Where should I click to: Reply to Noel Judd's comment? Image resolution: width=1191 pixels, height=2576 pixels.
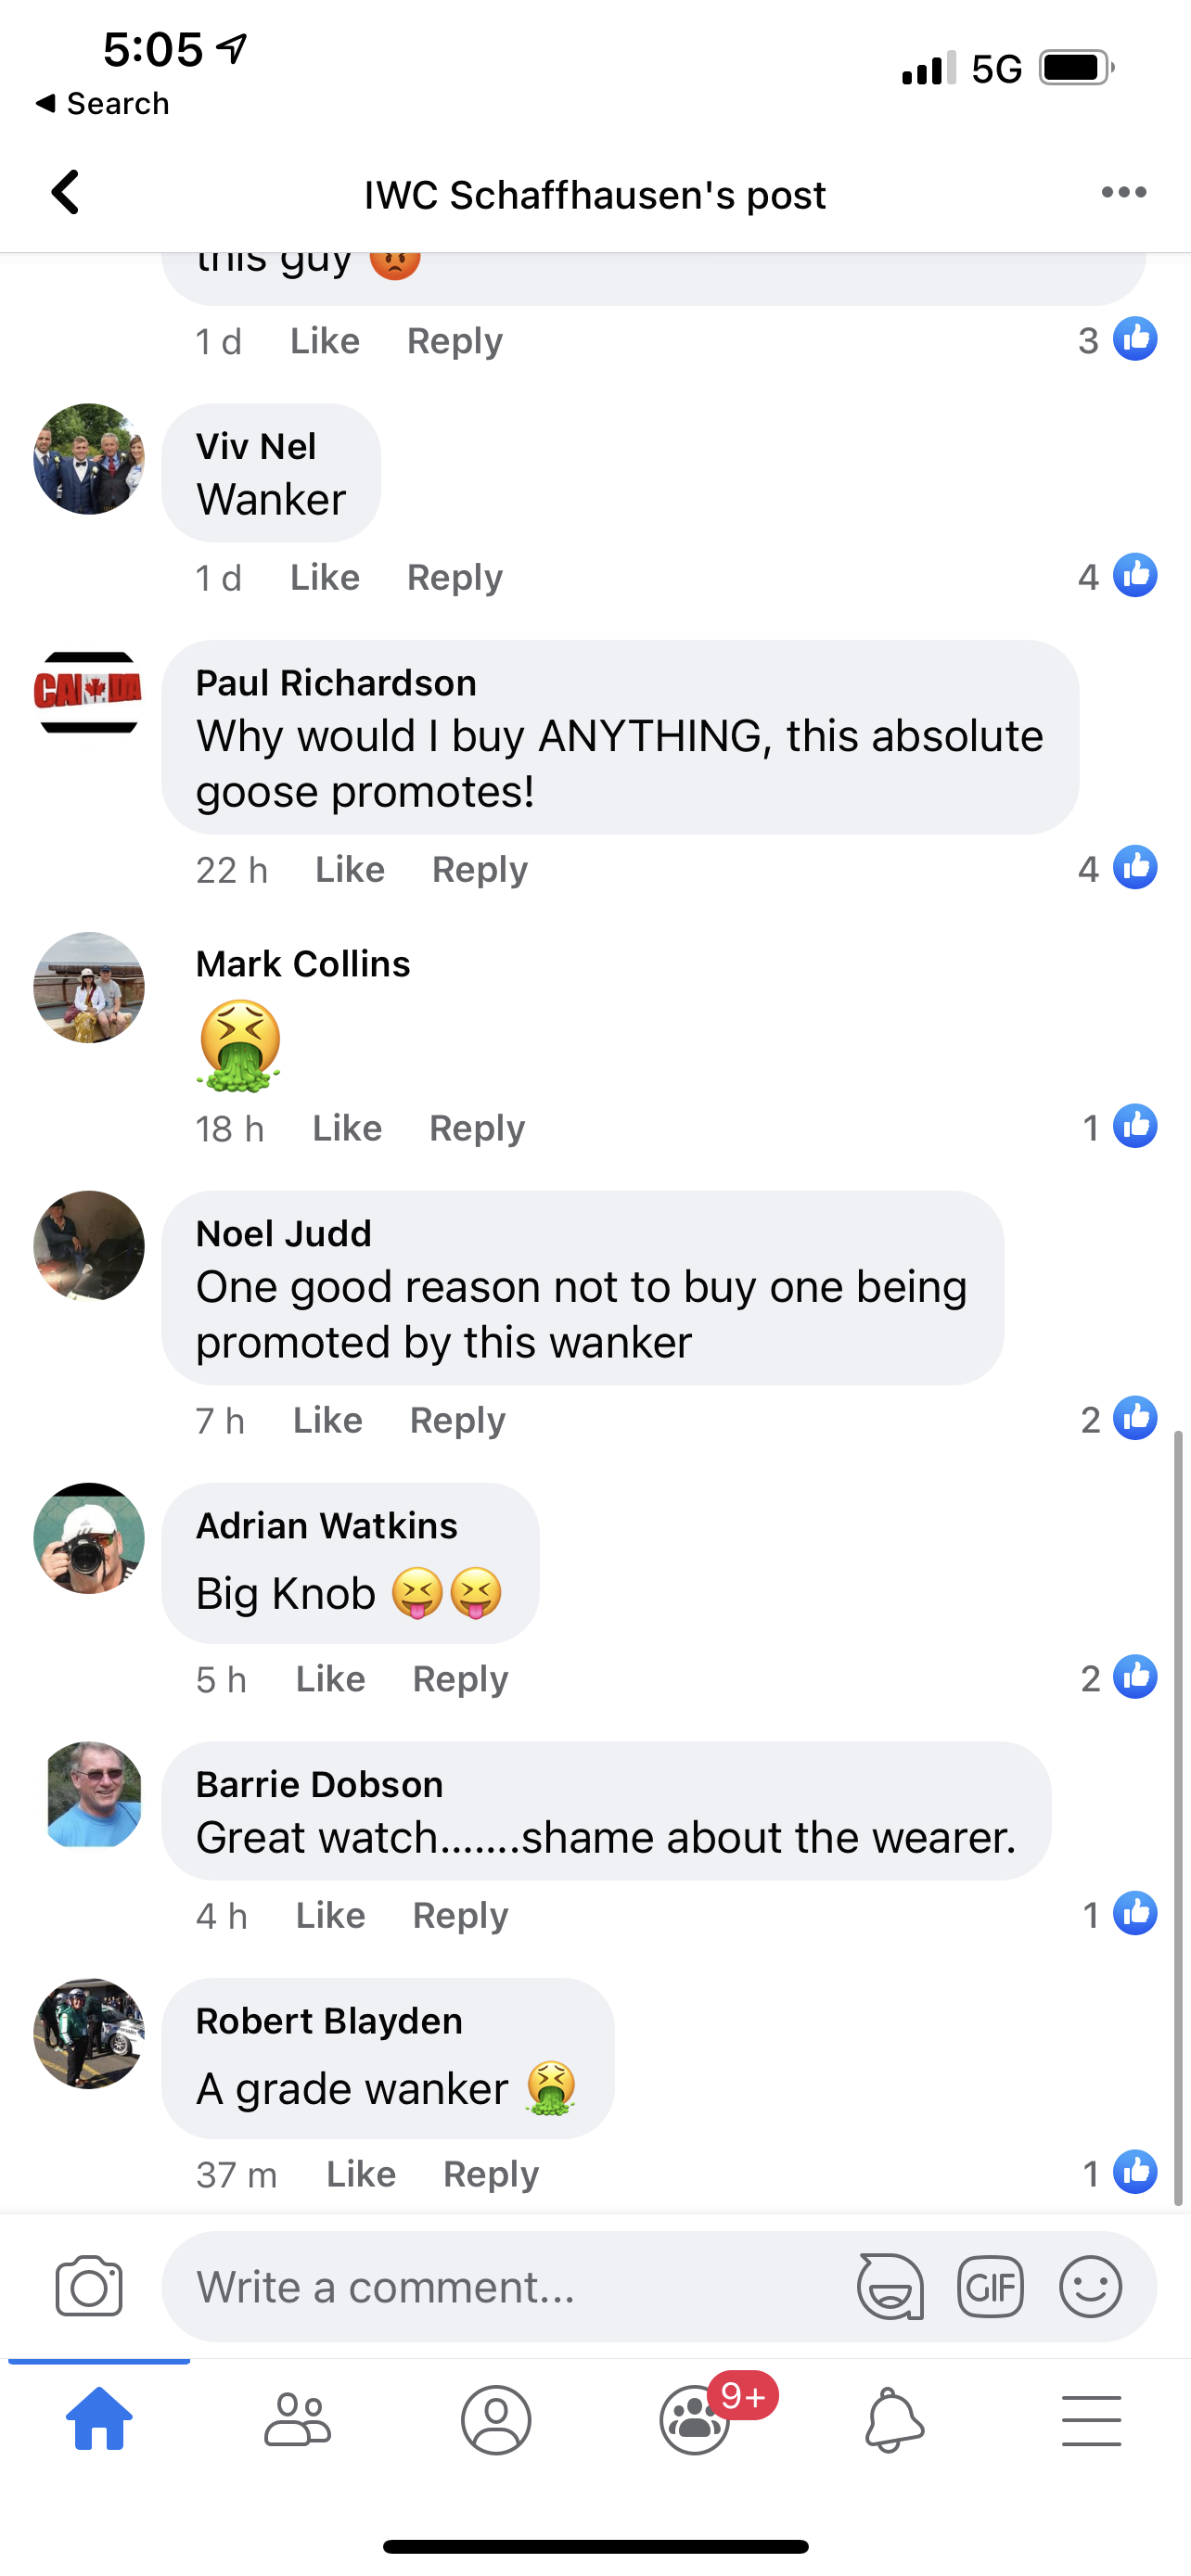click(x=458, y=1421)
